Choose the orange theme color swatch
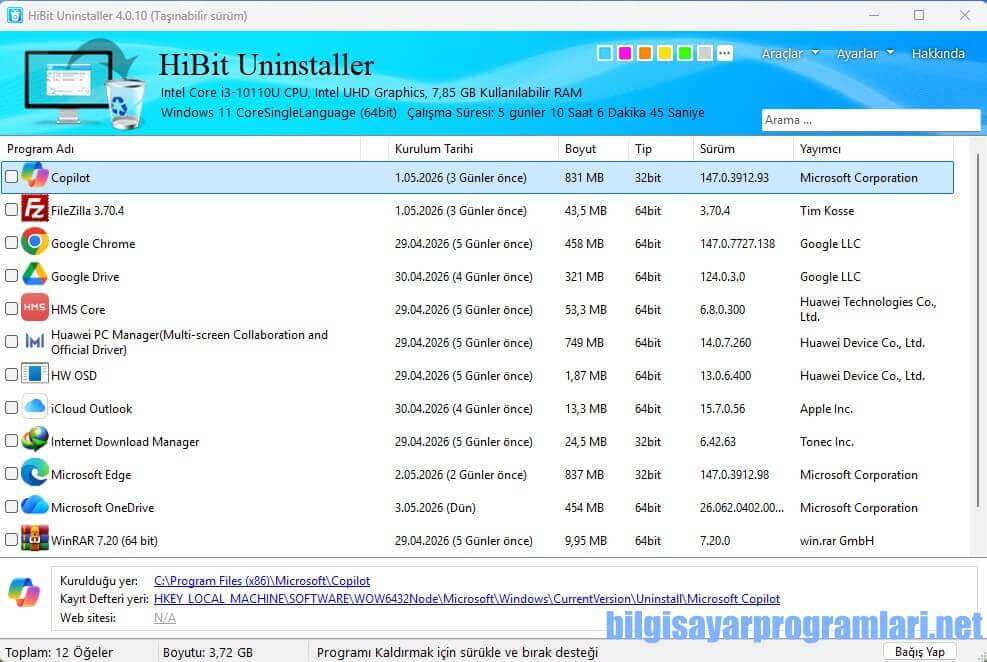Image resolution: width=987 pixels, height=662 pixels. click(x=645, y=53)
